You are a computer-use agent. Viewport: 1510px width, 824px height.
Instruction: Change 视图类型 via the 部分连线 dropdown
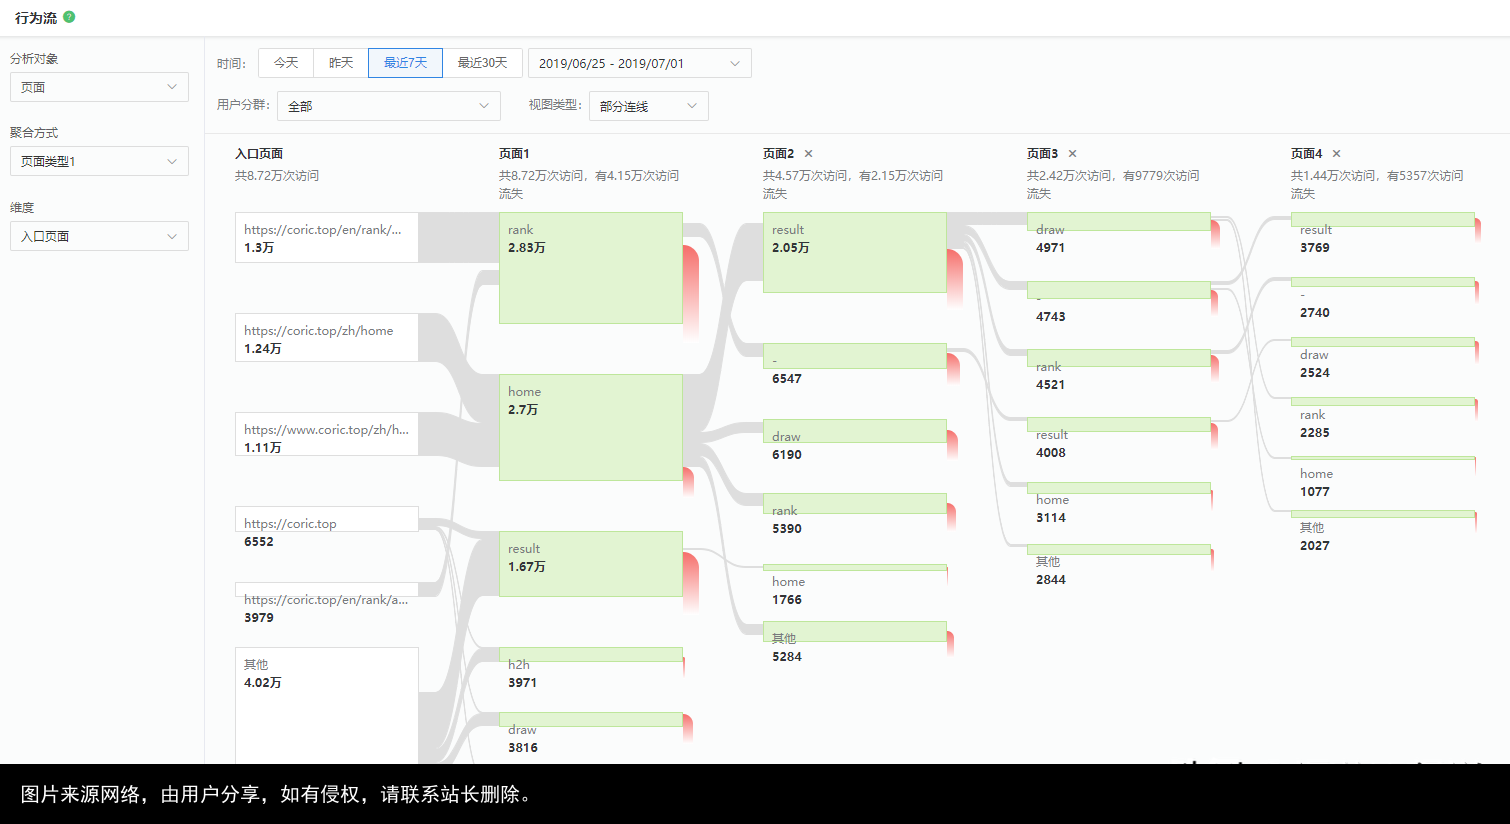point(648,105)
